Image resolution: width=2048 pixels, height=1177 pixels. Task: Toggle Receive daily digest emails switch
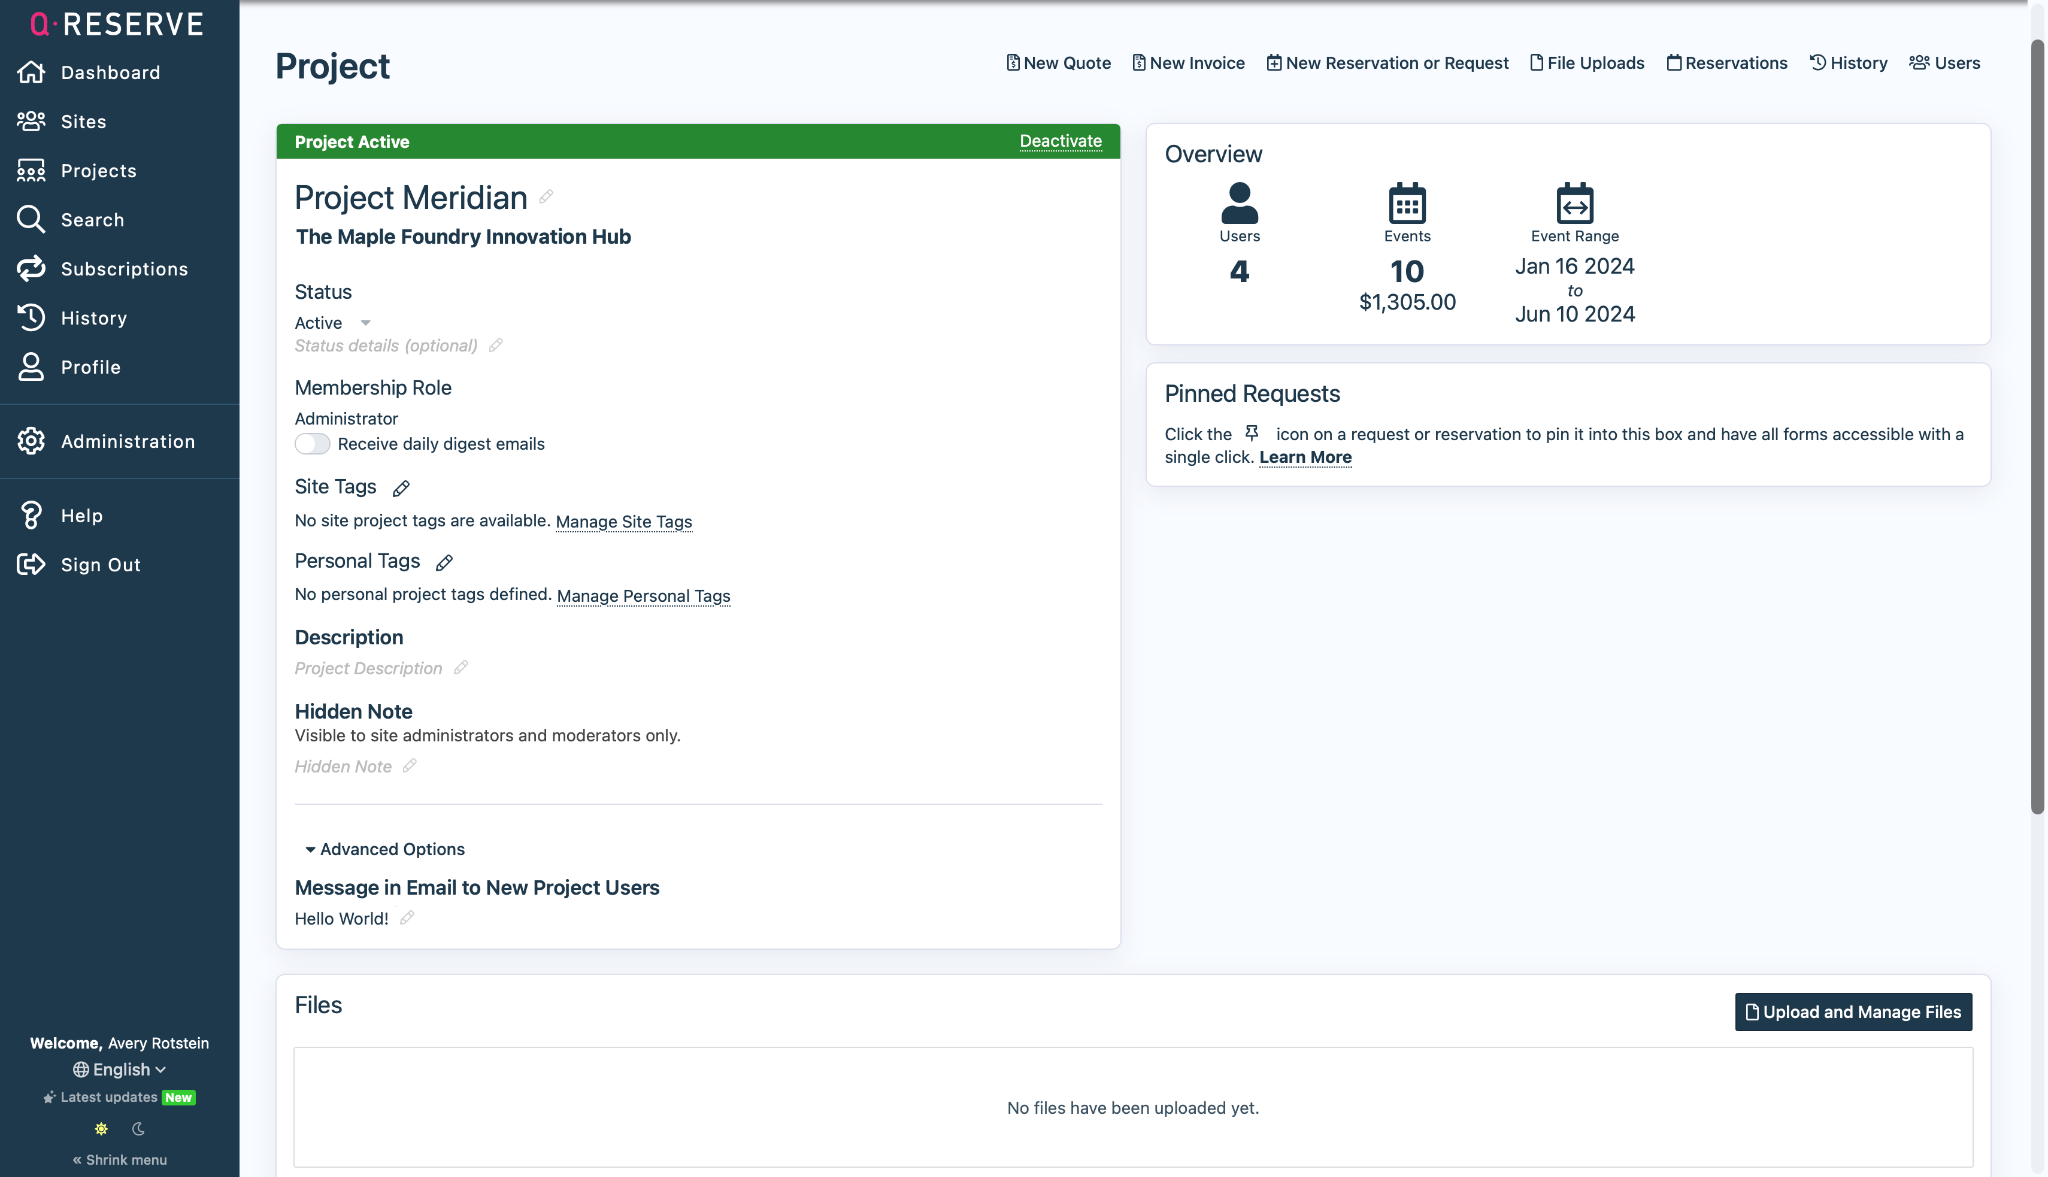click(312, 444)
